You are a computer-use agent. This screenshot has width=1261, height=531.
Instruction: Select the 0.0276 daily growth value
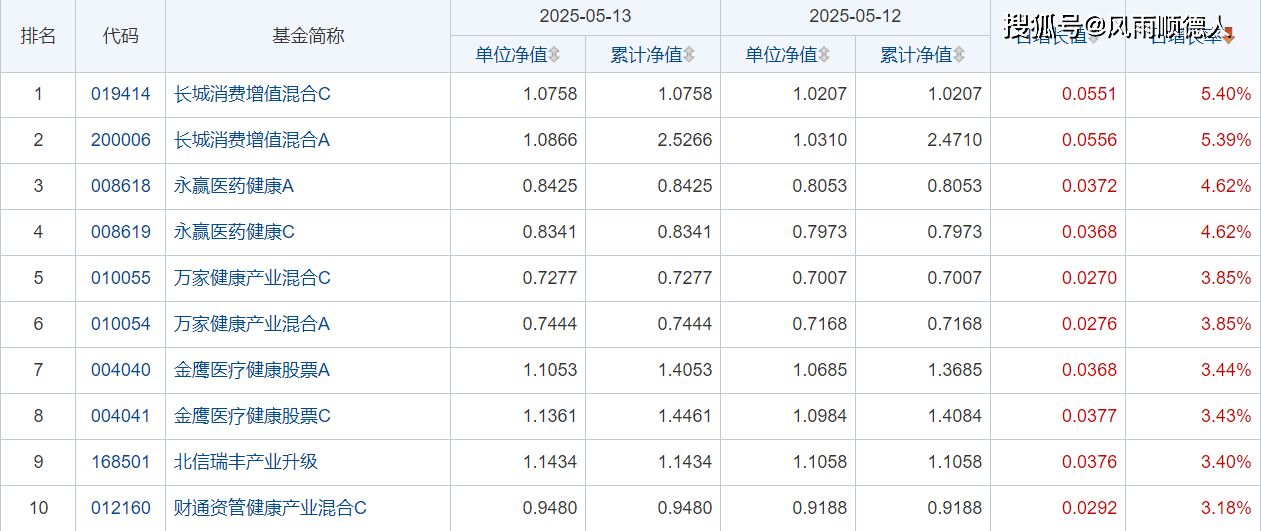coord(1089,324)
